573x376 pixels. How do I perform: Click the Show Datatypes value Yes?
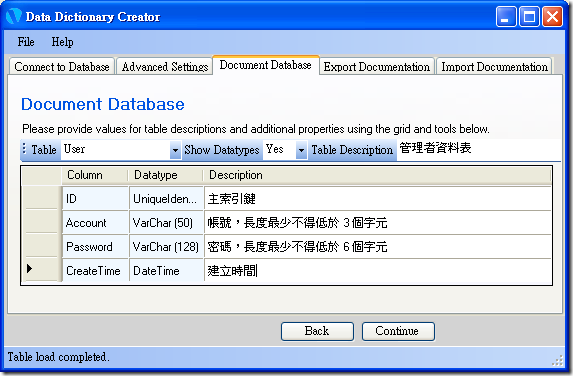coord(280,149)
